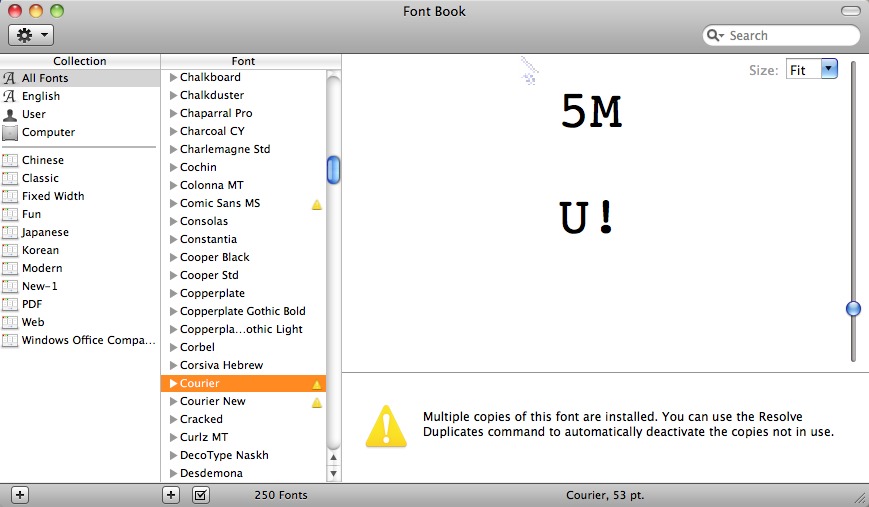Expand the Chalkboard font family
869x507 pixels.
point(173,78)
